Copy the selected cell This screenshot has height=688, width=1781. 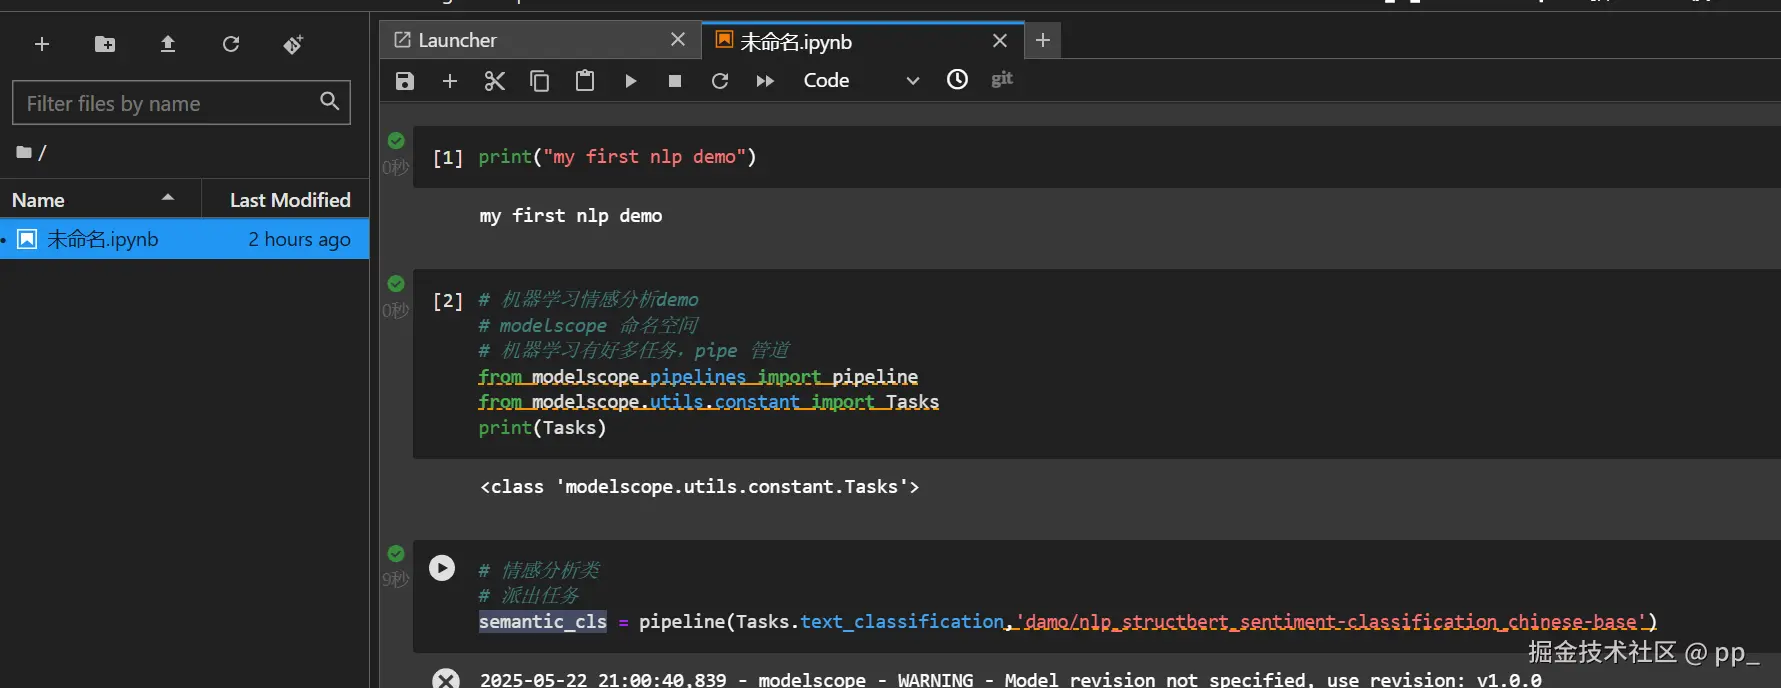click(540, 81)
